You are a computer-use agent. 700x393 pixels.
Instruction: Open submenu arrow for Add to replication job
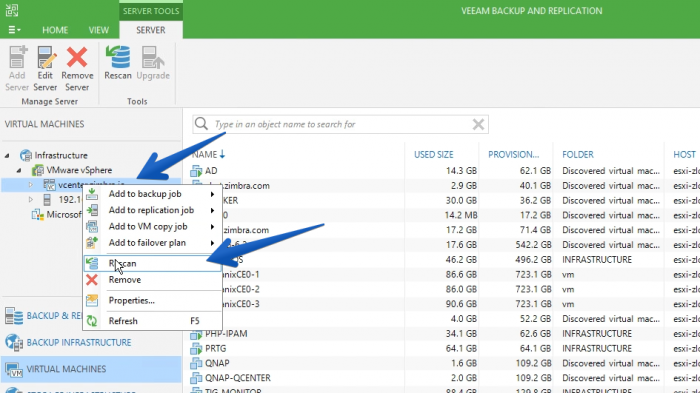212,210
